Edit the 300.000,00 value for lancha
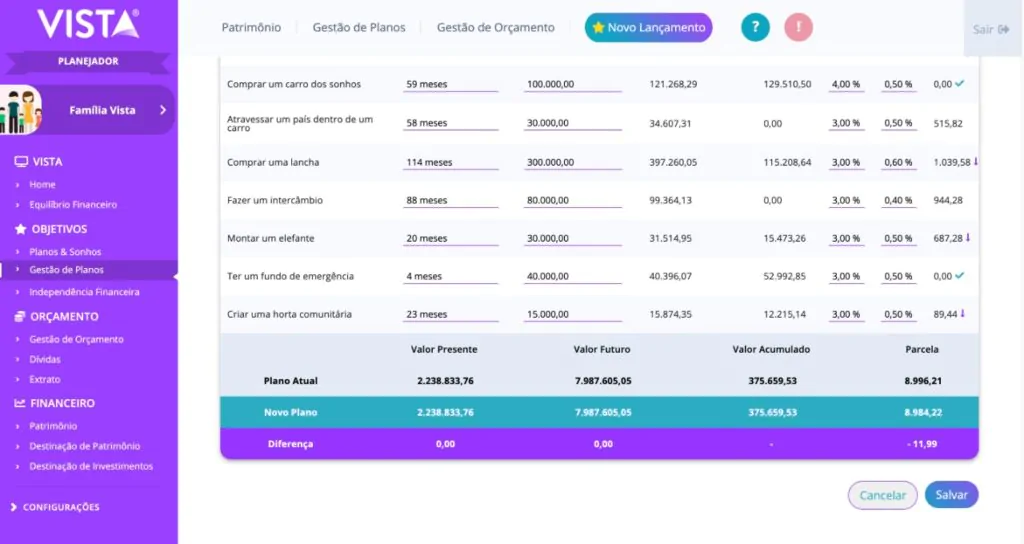 click(x=572, y=162)
